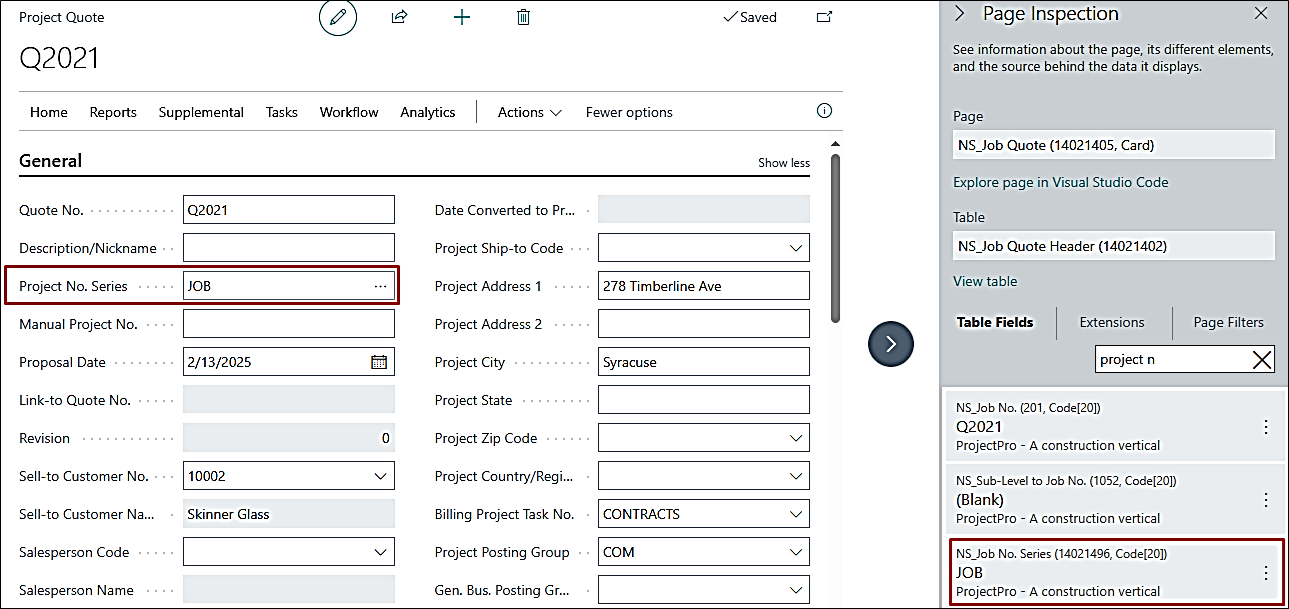Click the share icon
Image resolution: width=1289 pixels, height=609 pixels.
pyautogui.click(x=399, y=17)
